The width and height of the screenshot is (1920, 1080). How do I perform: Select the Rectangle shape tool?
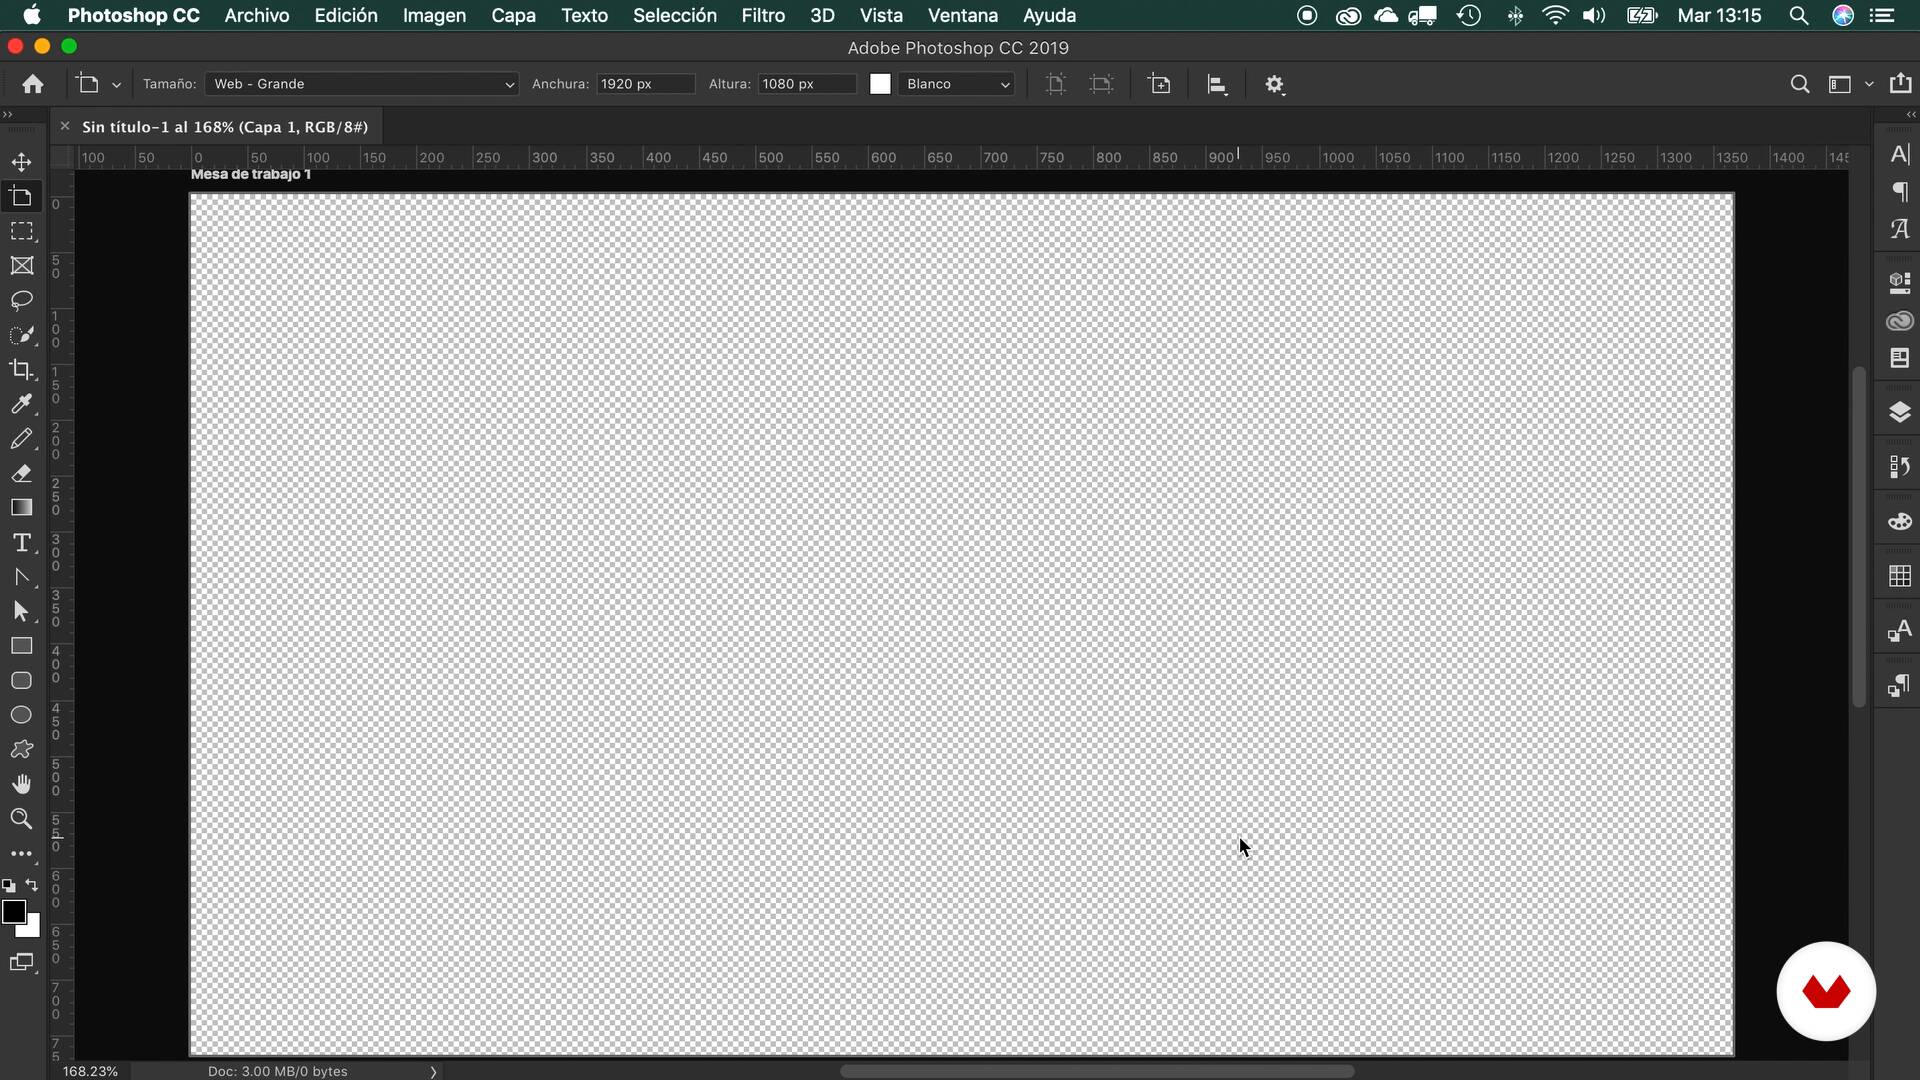tap(21, 646)
